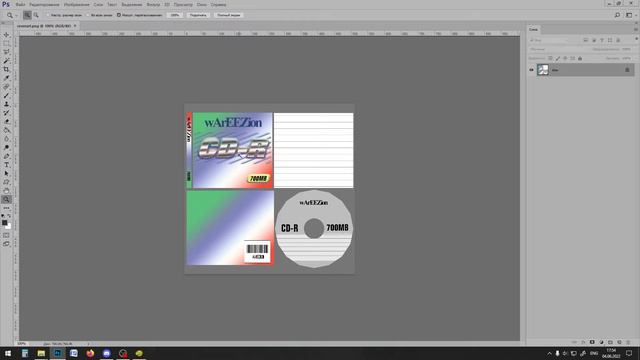Select the Healing Brush tool

tap(6, 87)
